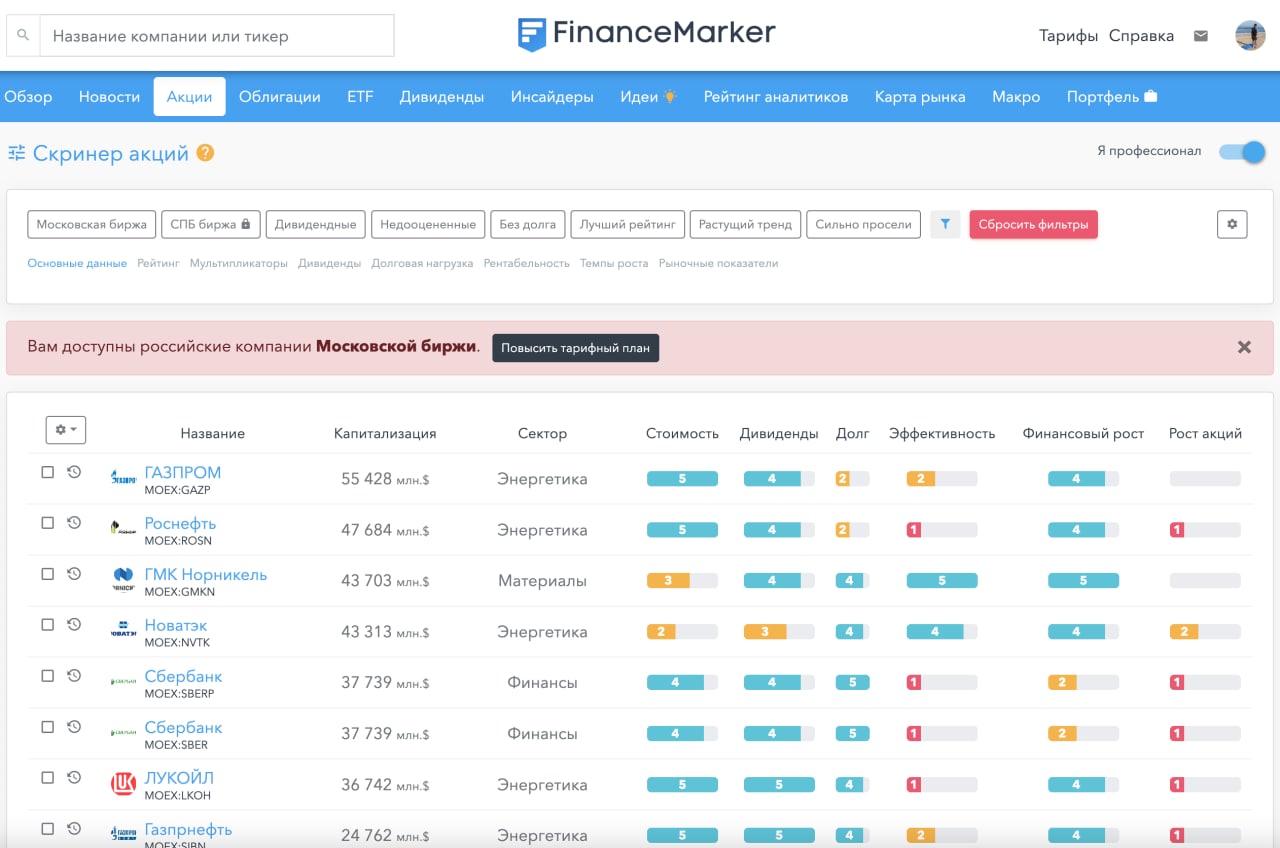Check the Новатэк row checkbox

pos(47,625)
